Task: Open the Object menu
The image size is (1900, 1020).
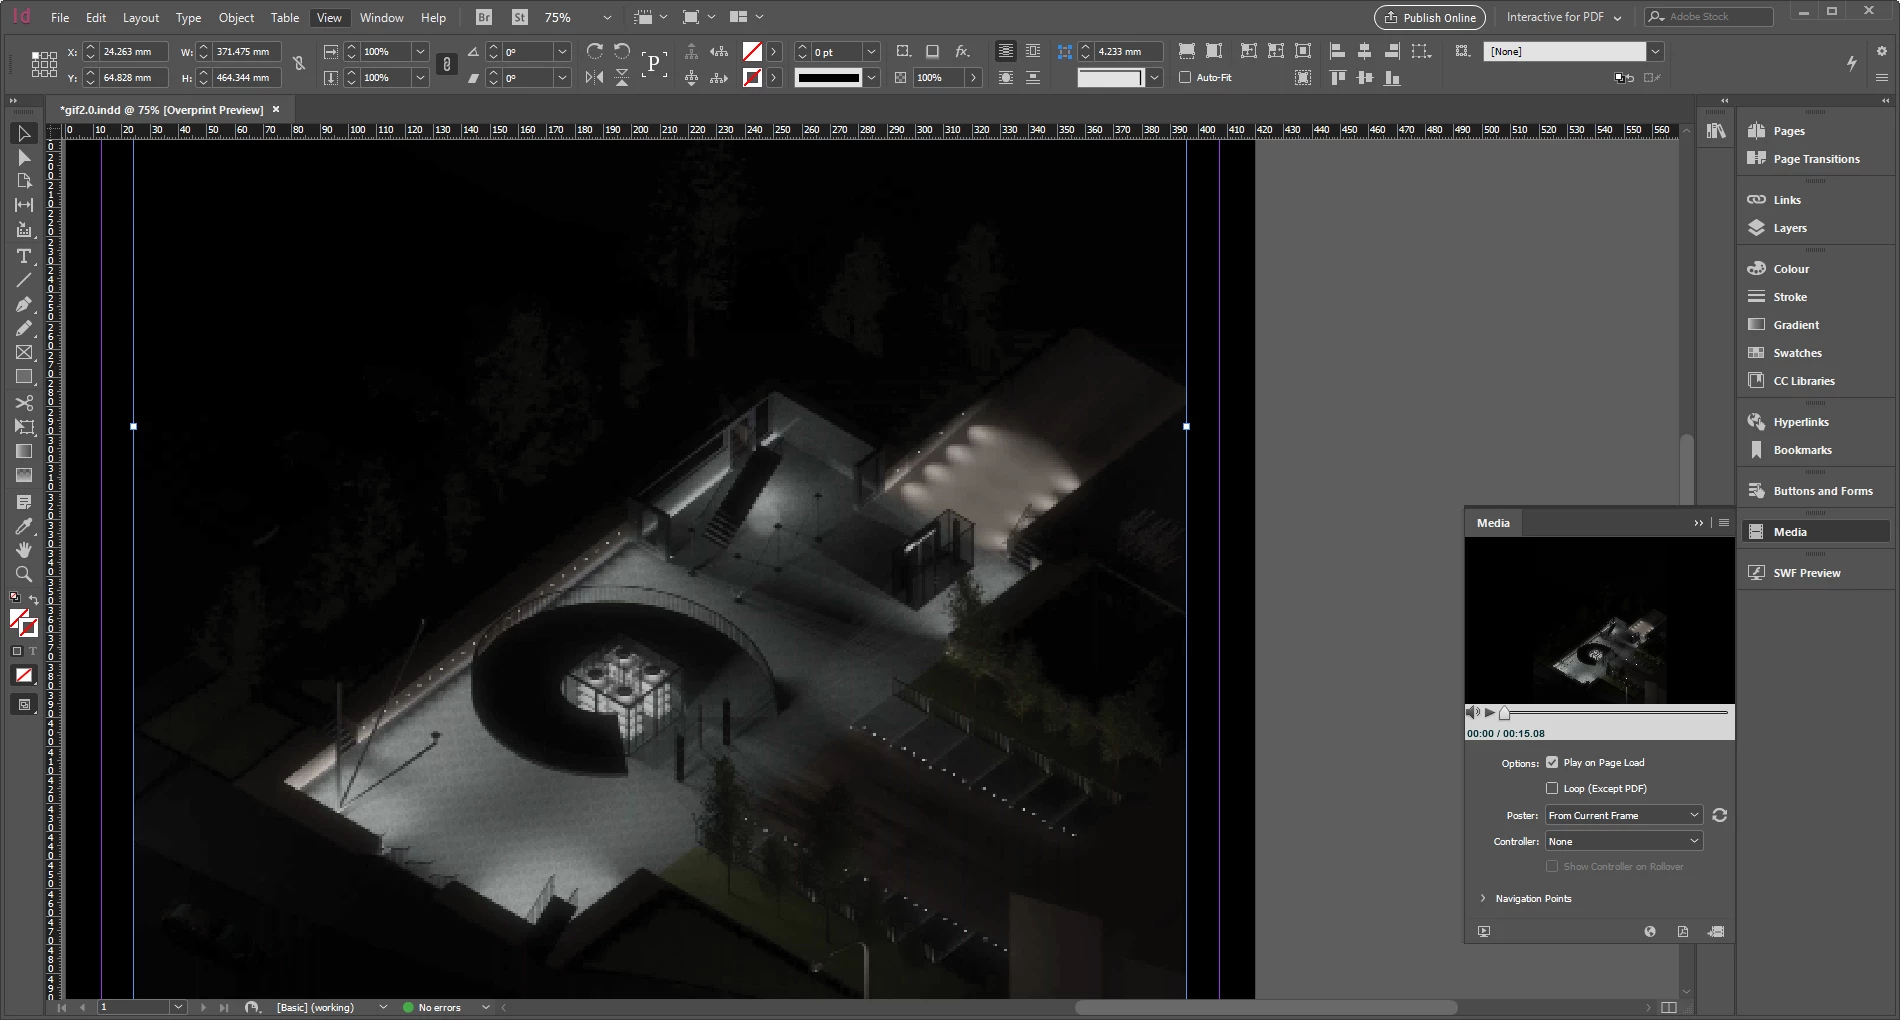Action: 237,17
